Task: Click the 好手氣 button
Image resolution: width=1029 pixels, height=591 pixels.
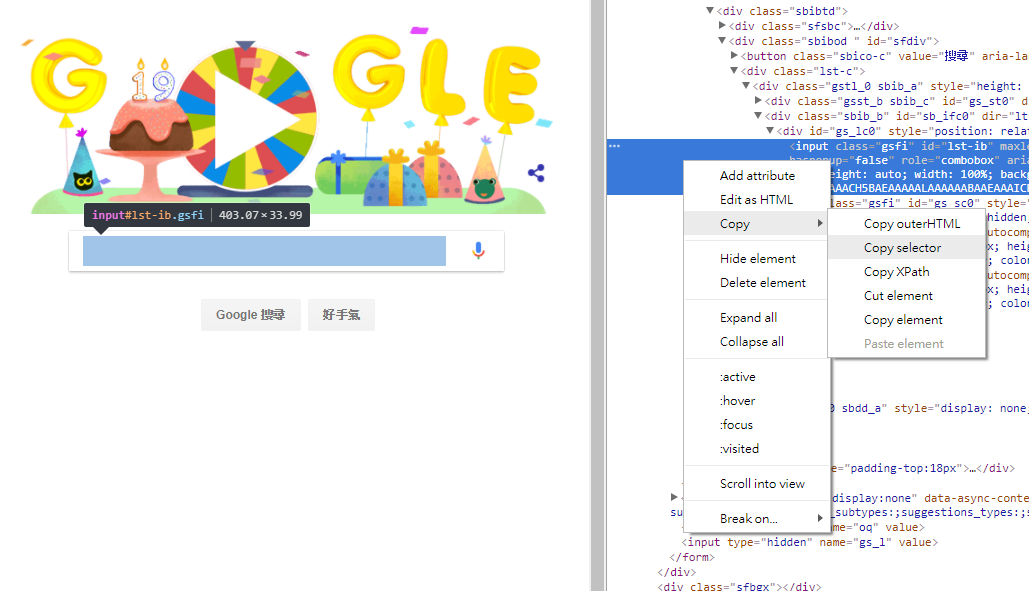Action: coord(341,315)
